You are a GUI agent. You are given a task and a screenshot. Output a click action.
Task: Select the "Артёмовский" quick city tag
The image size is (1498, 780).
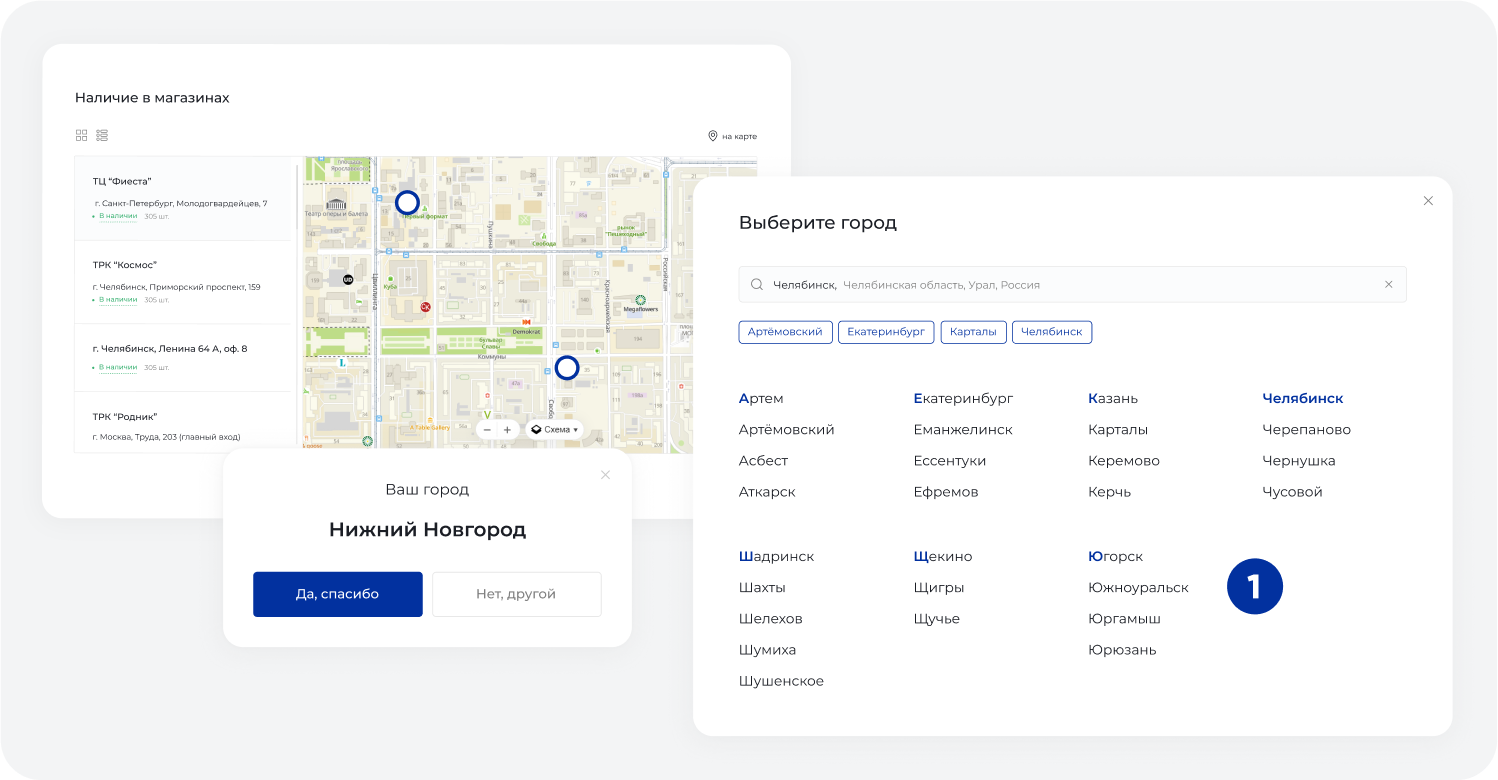point(785,332)
